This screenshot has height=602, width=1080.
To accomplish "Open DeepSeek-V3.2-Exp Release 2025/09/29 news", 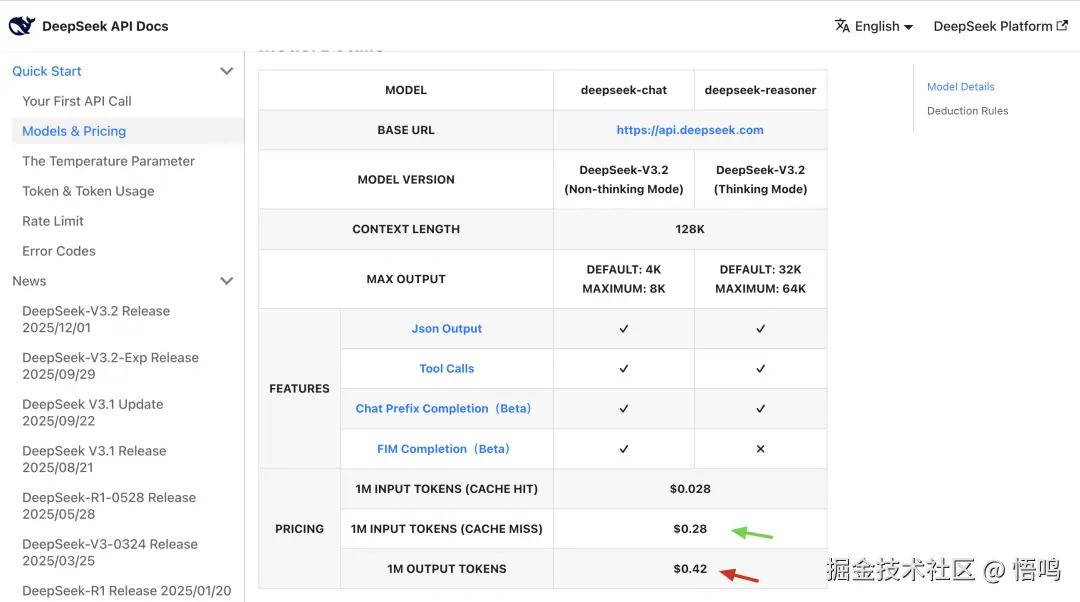I will click(110, 366).
